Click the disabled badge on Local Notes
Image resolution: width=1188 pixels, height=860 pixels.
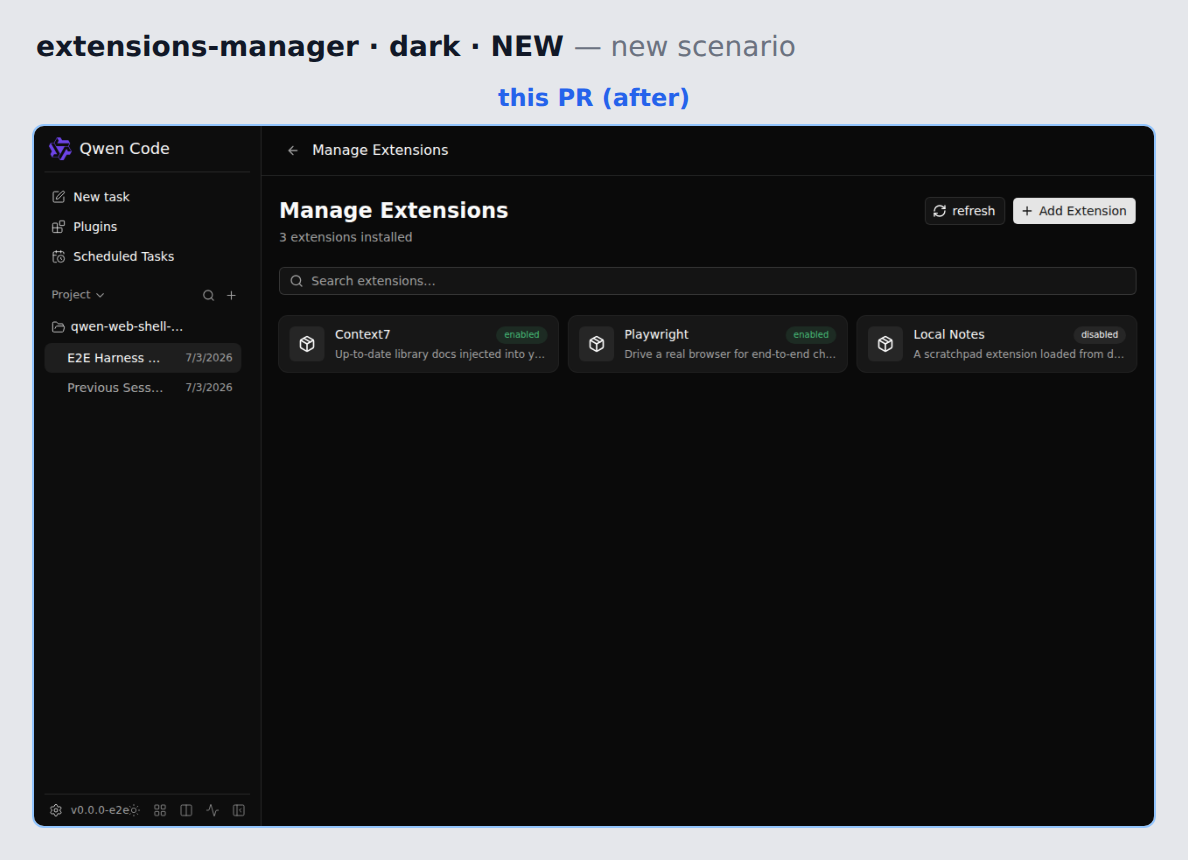(x=1099, y=335)
